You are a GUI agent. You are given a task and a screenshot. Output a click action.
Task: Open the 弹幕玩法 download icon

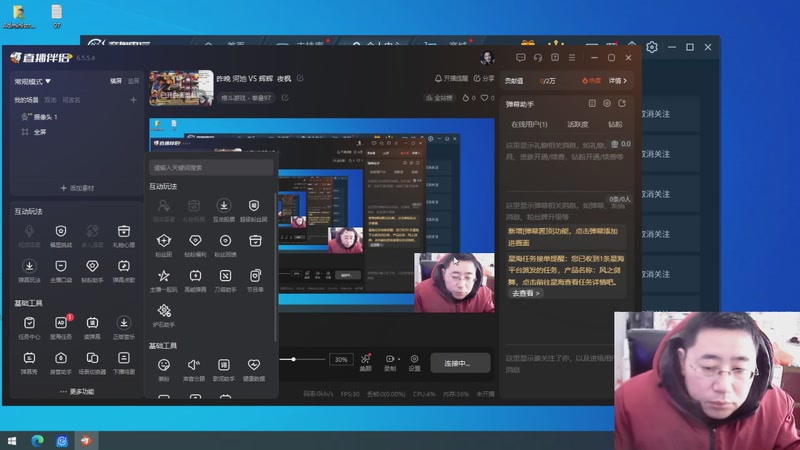29,270
